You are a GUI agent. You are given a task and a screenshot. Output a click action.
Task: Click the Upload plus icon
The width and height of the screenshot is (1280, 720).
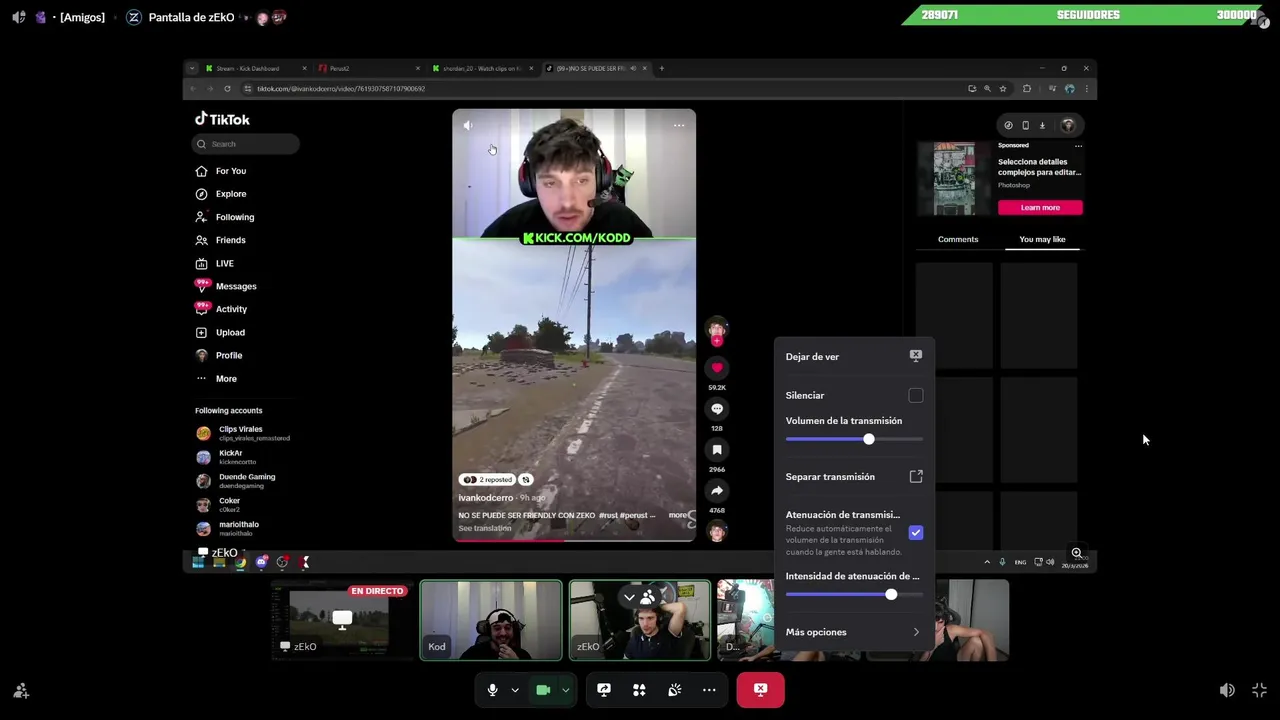[201, 332]
